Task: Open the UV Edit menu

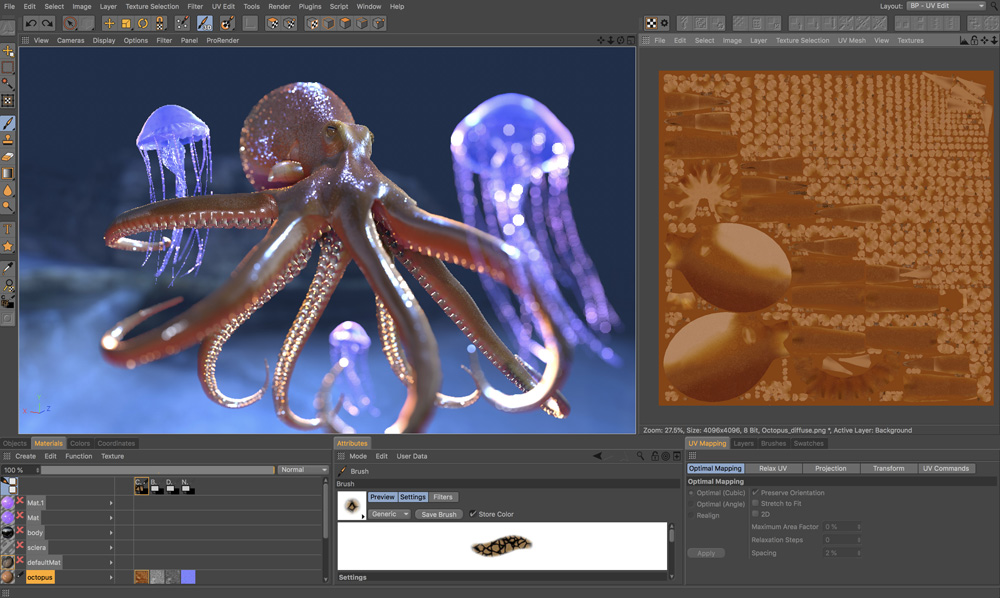Action: (x=223, y=6)
